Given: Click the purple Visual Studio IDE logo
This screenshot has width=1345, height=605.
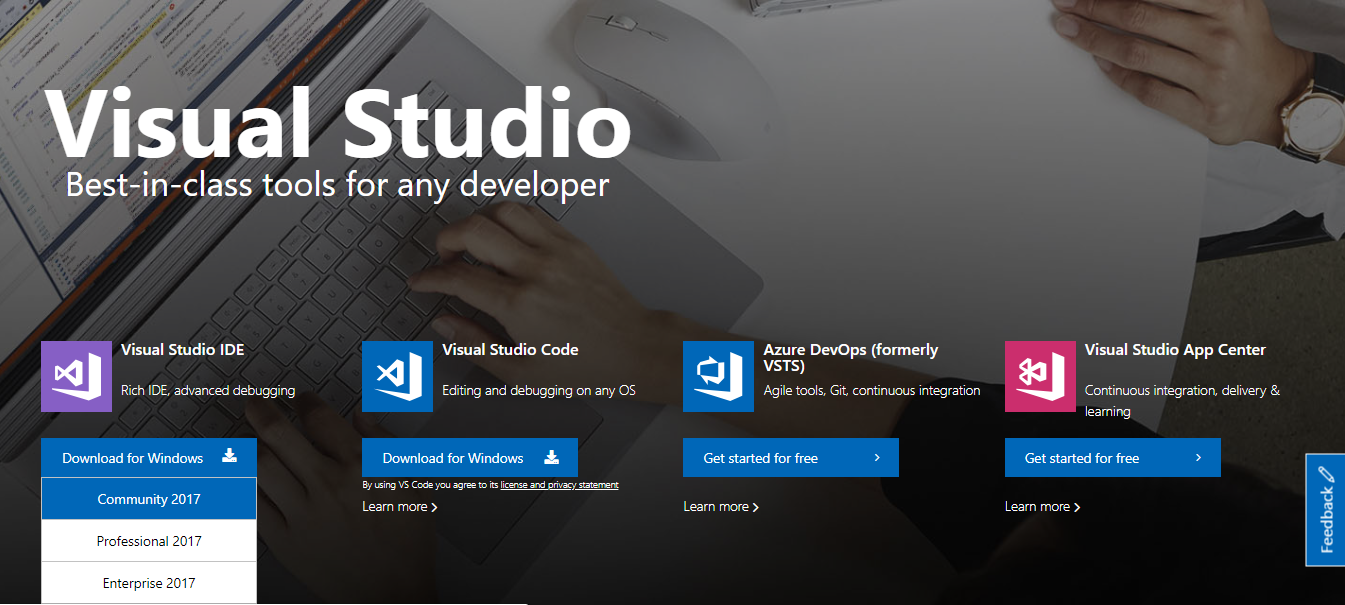Looking at the screenshot, I should pyautogui.click(x=76, y=376).
